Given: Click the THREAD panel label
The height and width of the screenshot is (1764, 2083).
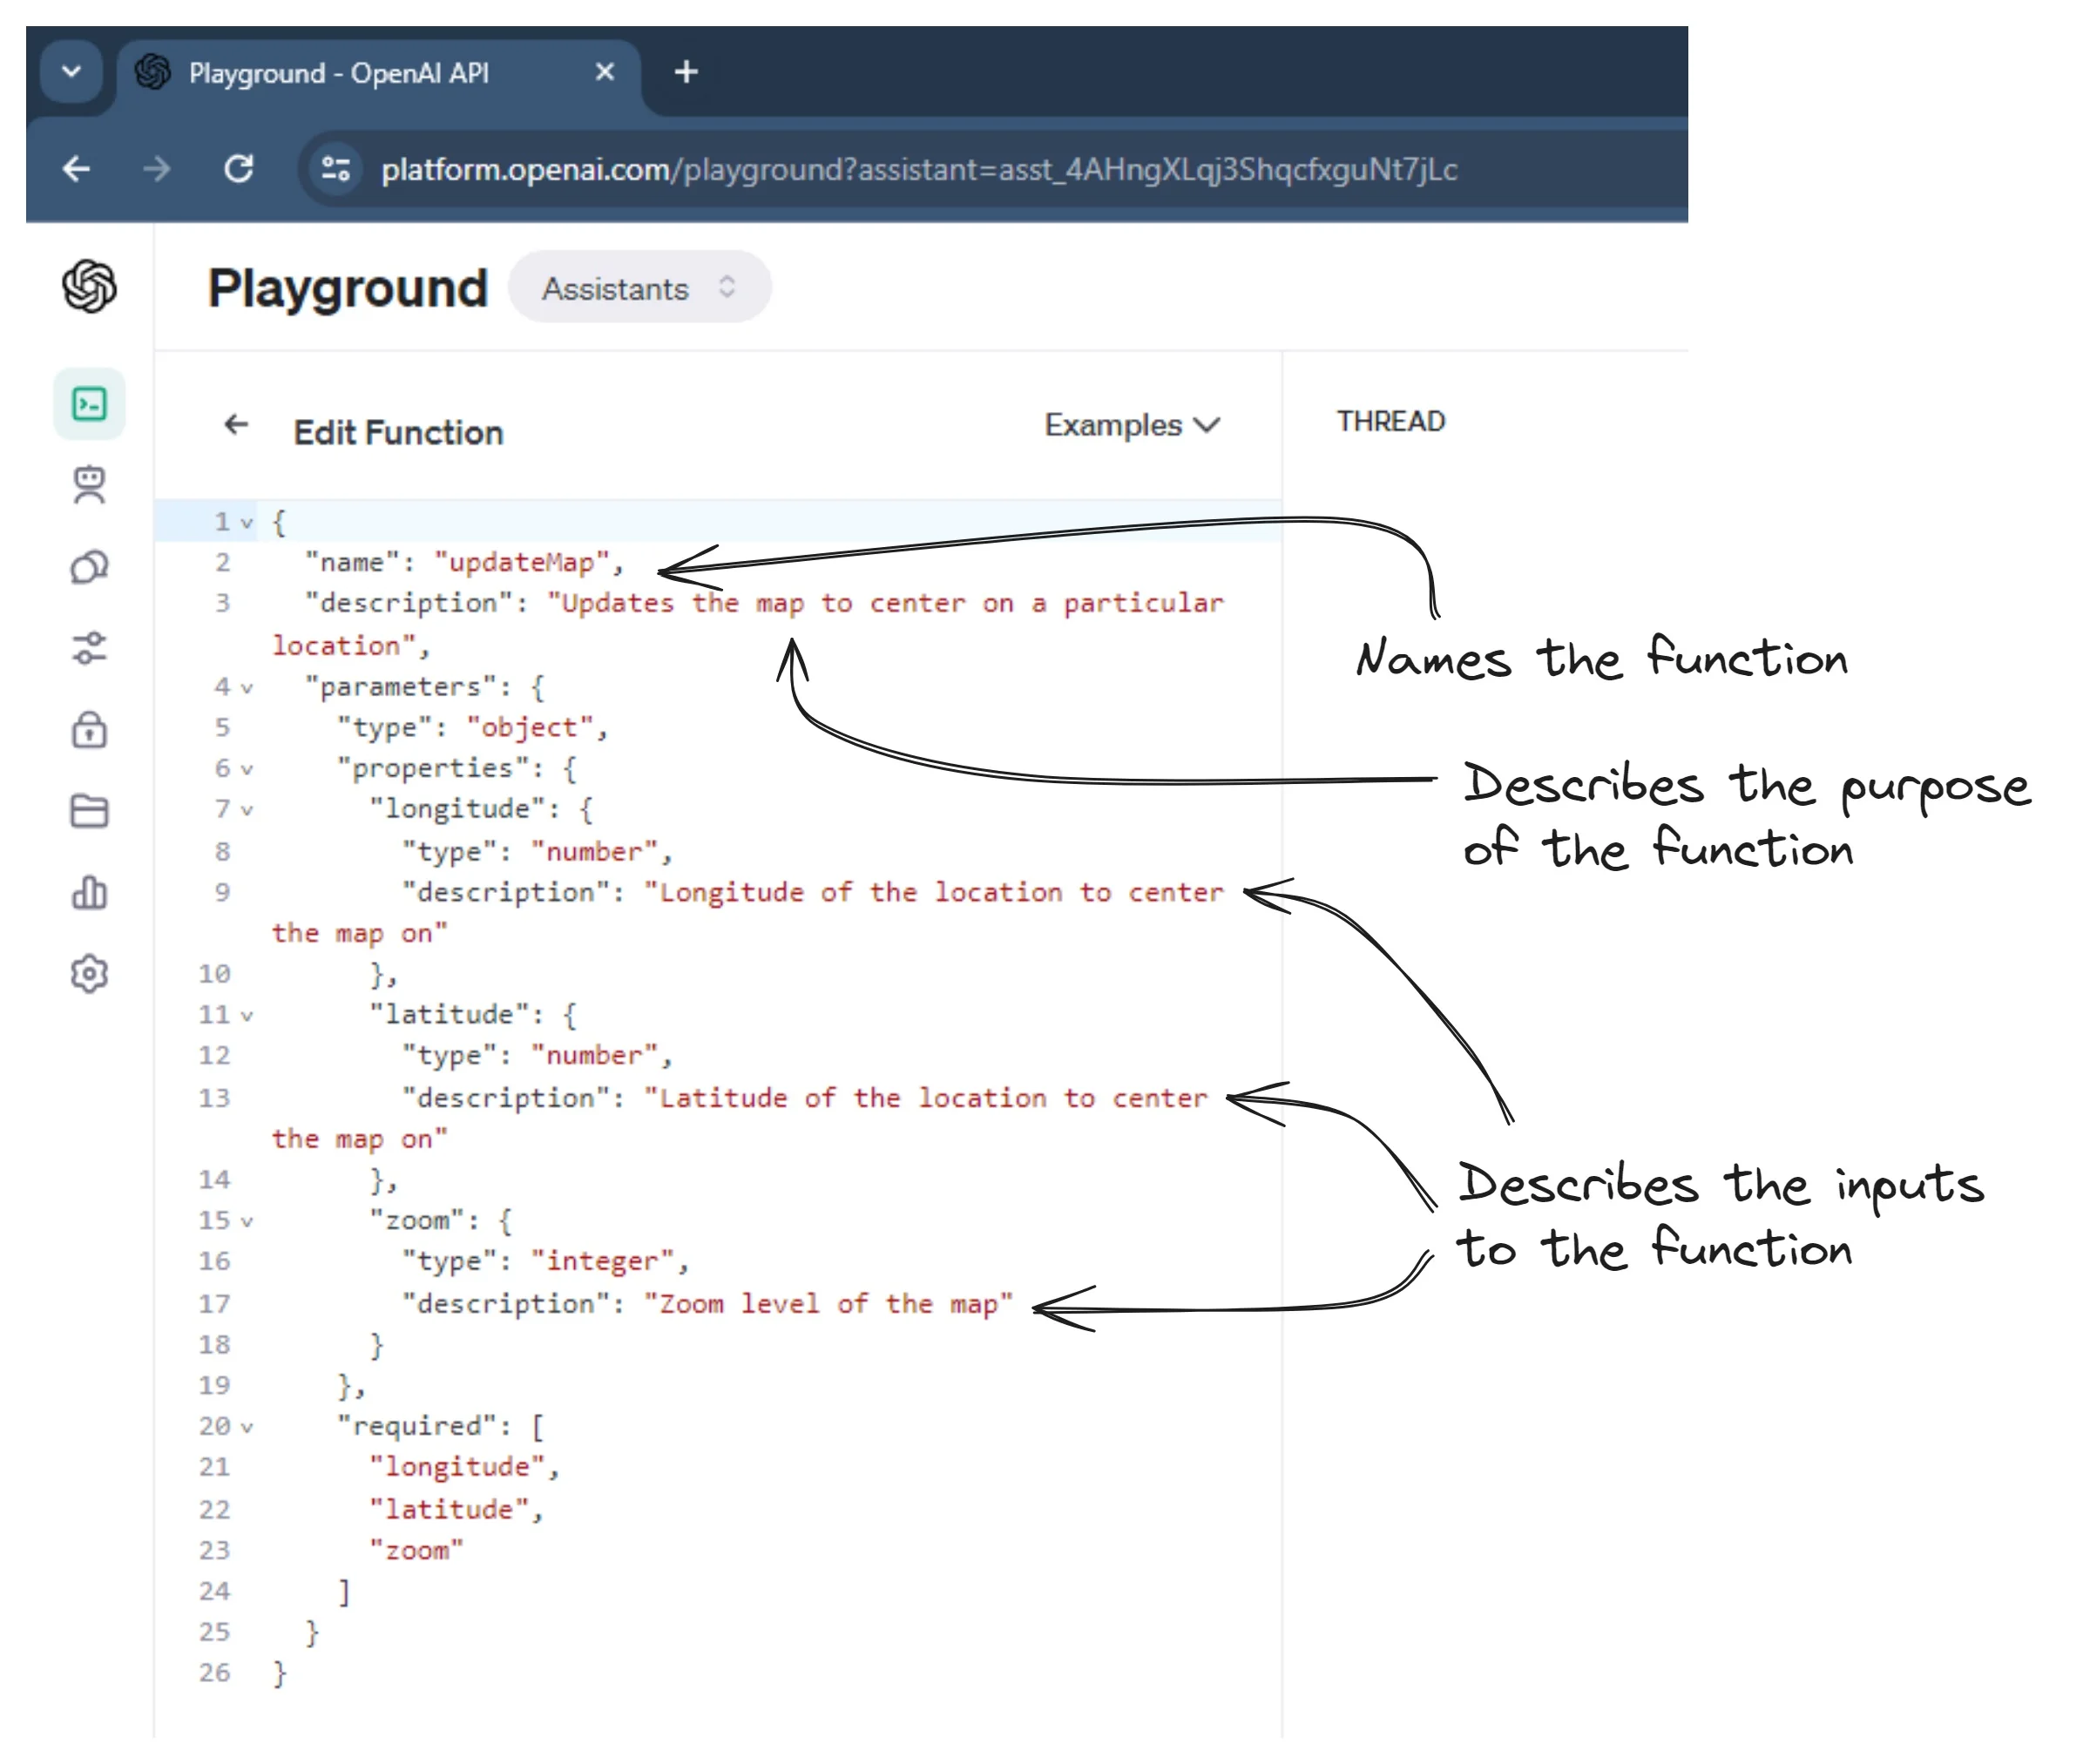Looking at the screenshot, I should tap(1391, 422).
